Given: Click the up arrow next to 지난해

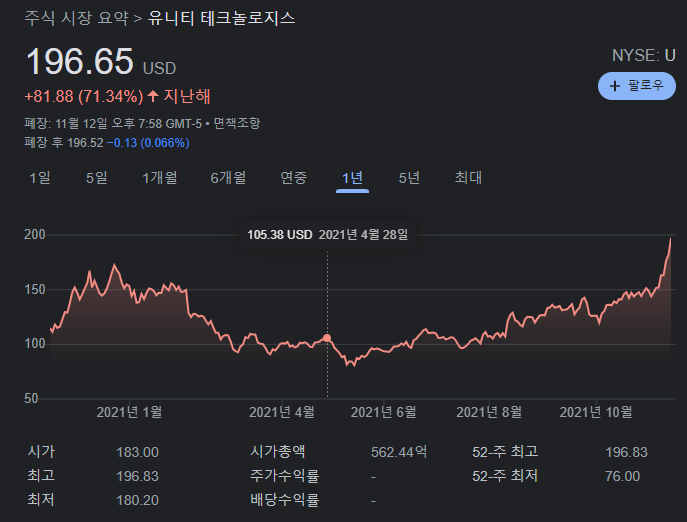Looking at the screenshot, I should click(x=153, y=96).
